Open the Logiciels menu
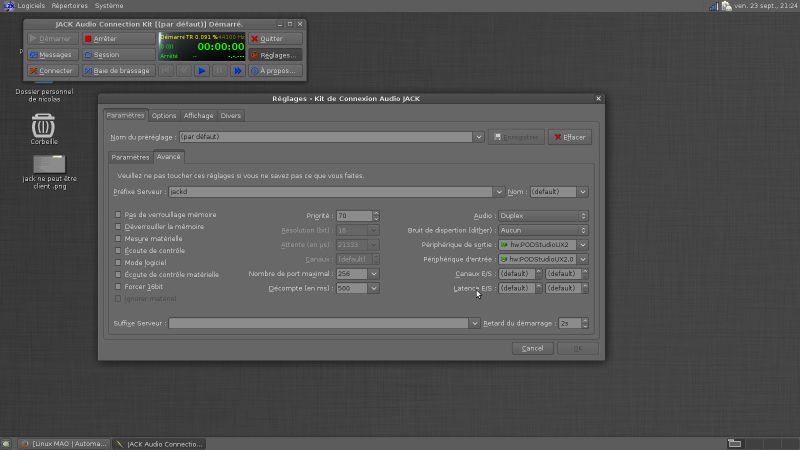The height and width of the screenshot is (450, 800). (x=31, y=6)
